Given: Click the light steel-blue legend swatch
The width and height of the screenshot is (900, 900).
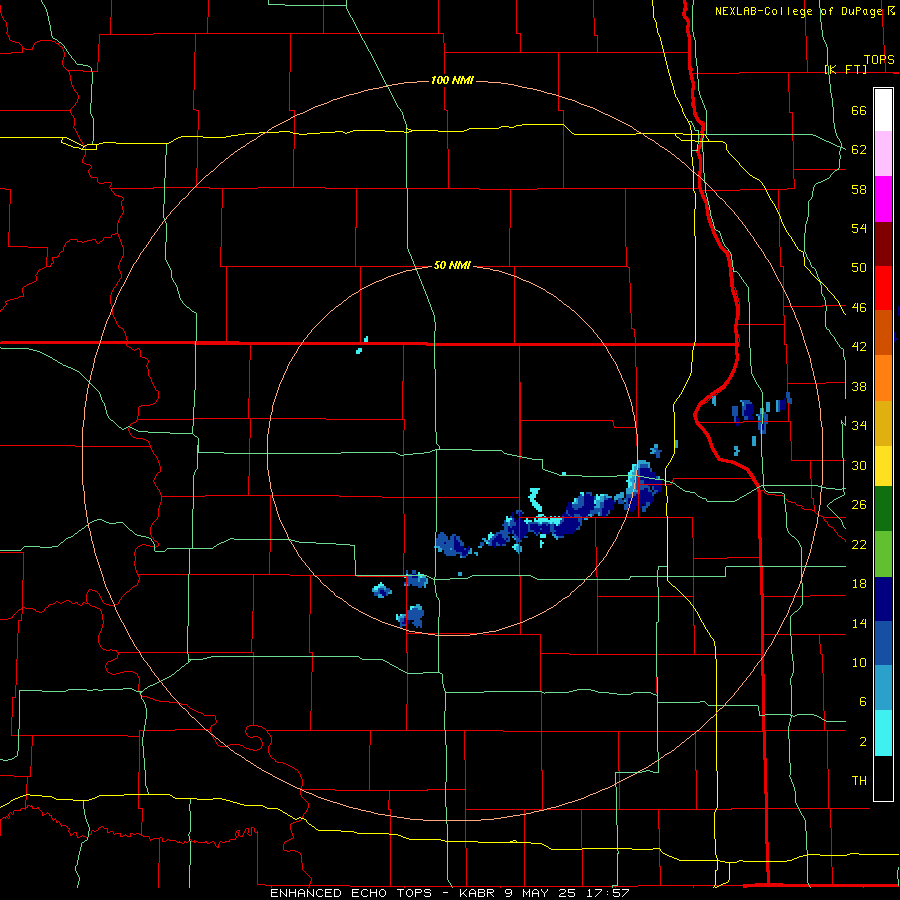Looking at the screenshot, I should 883,688.
